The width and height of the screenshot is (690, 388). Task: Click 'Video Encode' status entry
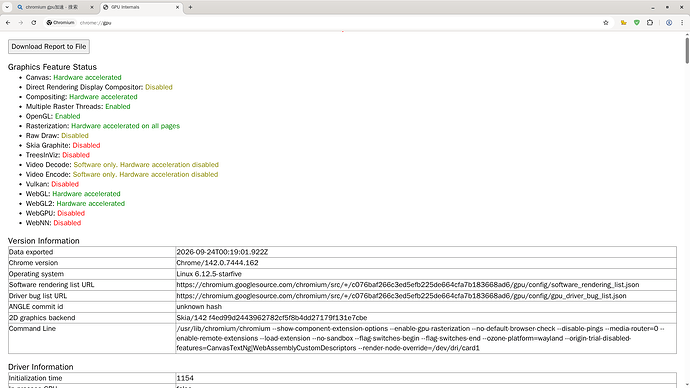tap(122, 174)
